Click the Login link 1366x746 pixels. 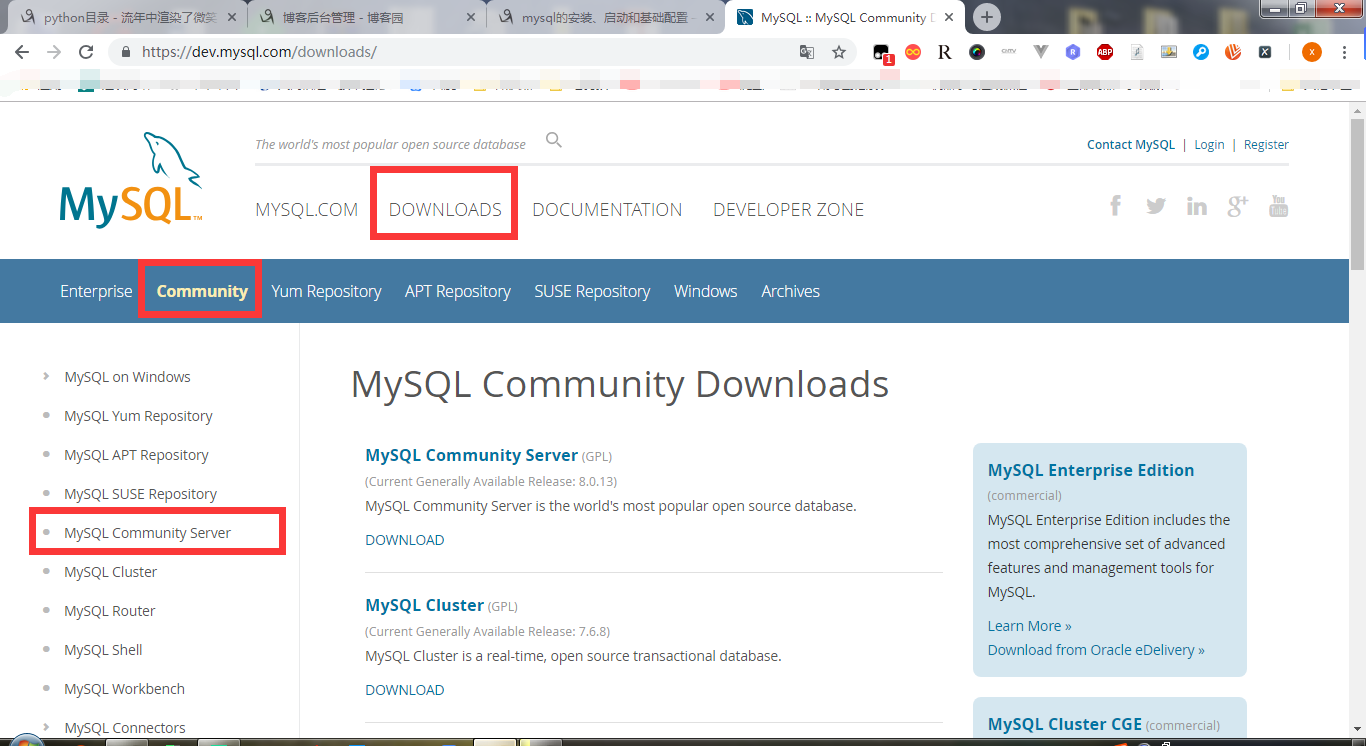1209,144
